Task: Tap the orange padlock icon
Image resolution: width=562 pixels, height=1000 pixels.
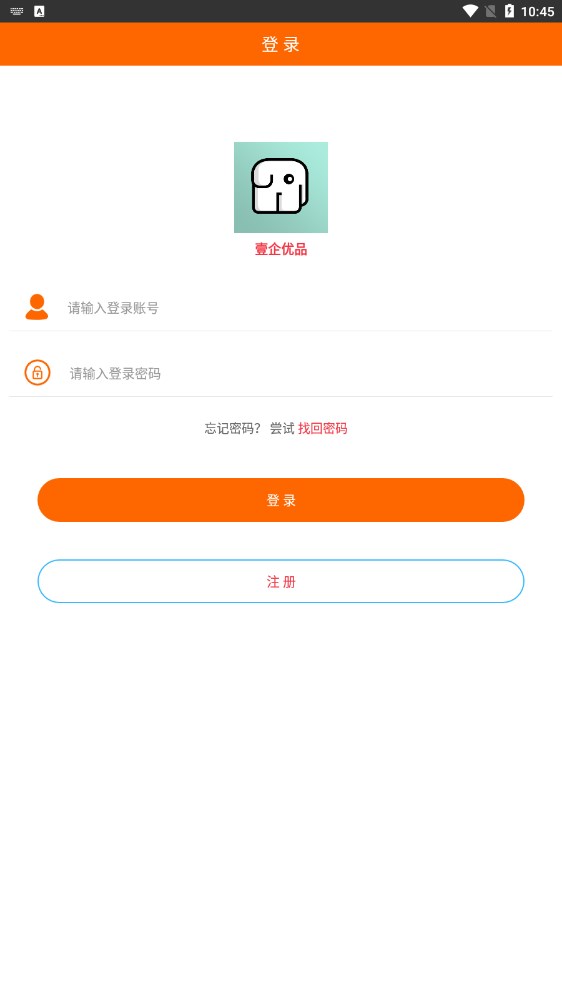Action: (37, 372)
